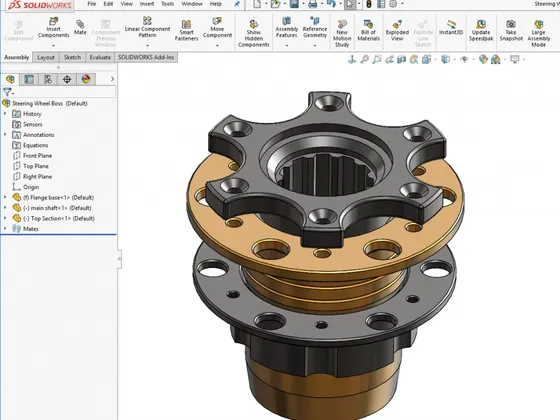This screenshot has width=560, height=420.
Task: Click Insert Components icon
Action: pos(53,21)
